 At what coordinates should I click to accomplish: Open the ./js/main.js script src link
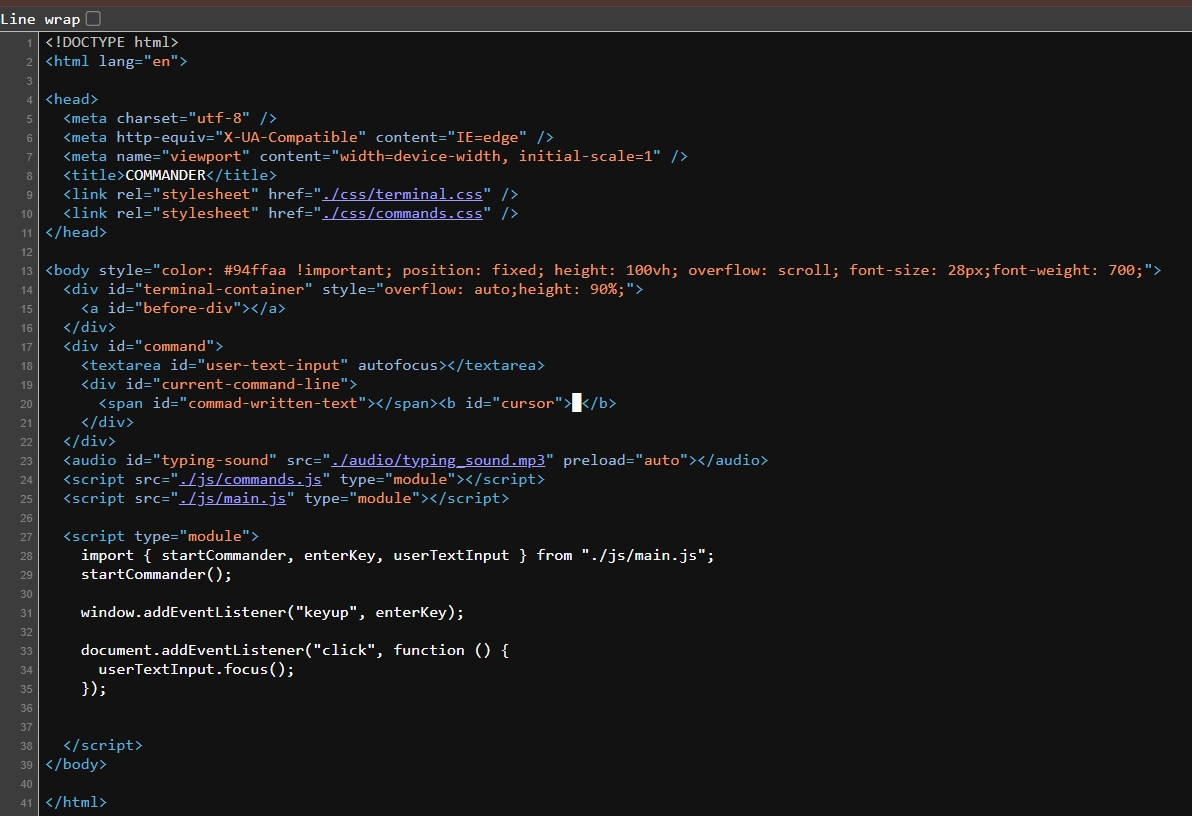click(x=233, y=498)
